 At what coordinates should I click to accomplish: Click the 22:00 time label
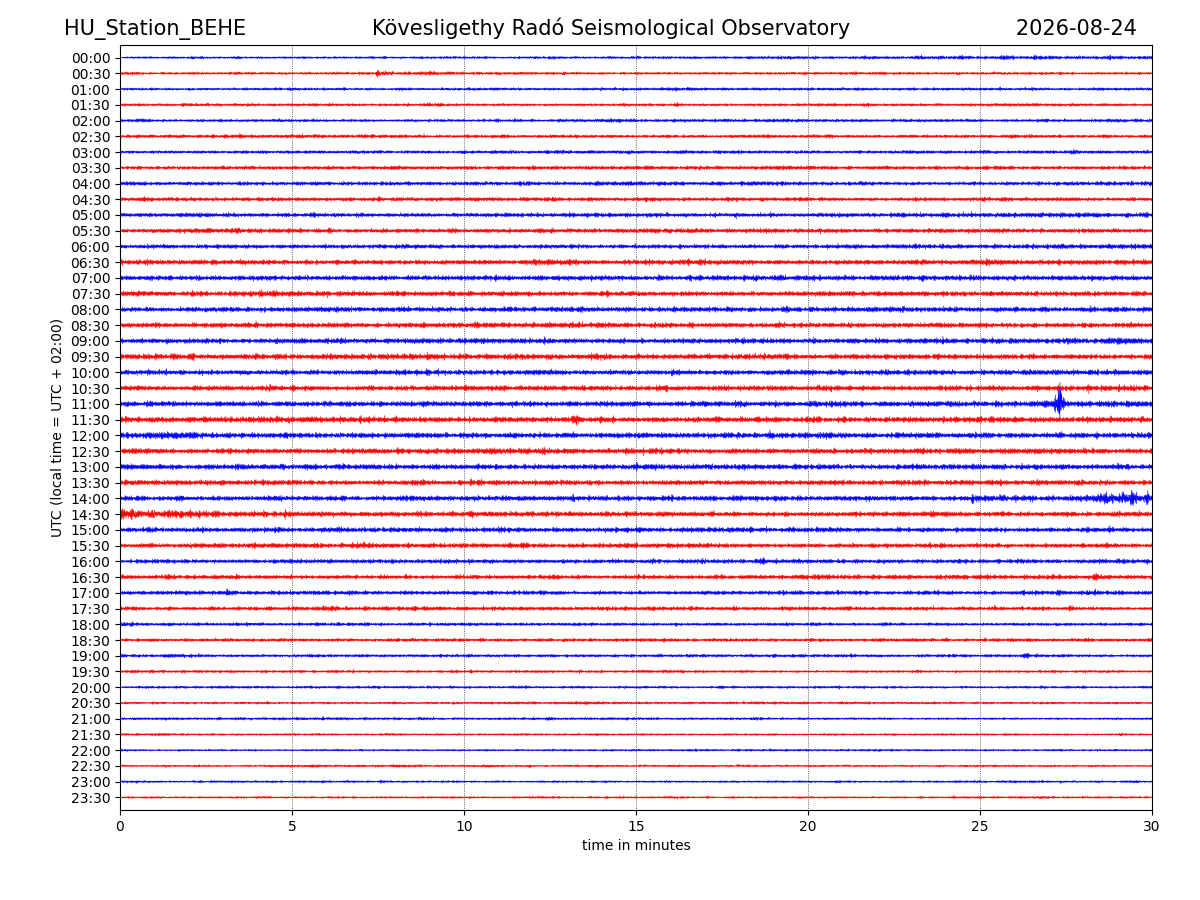pos(91,751)
